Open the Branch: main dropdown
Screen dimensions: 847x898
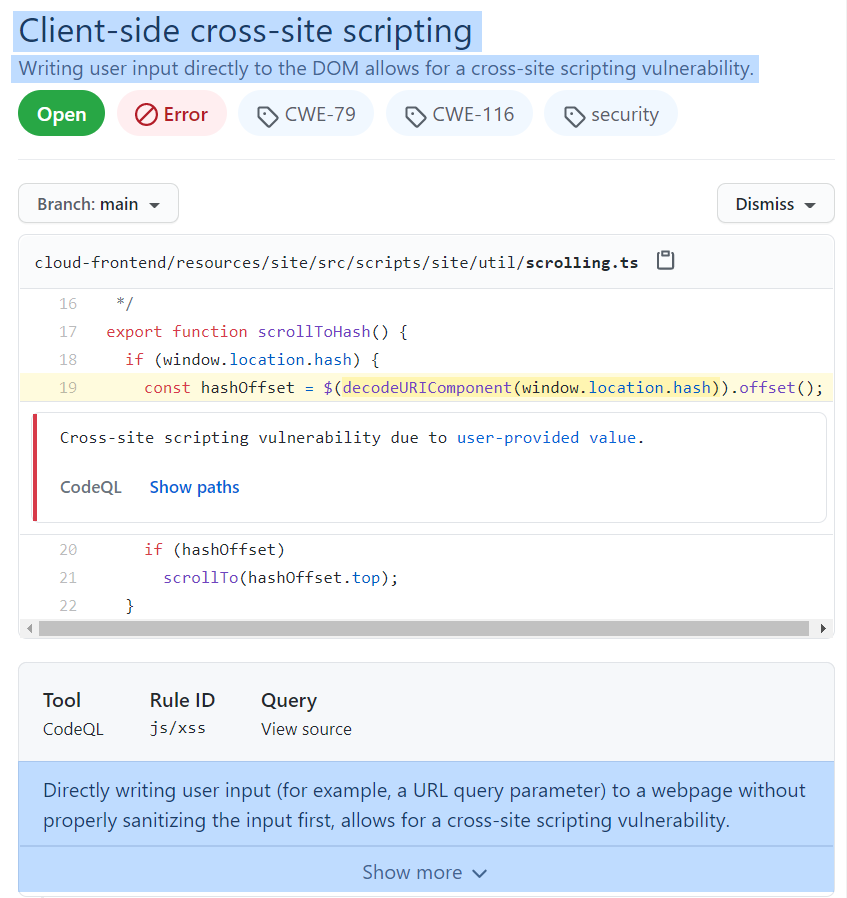98,204
